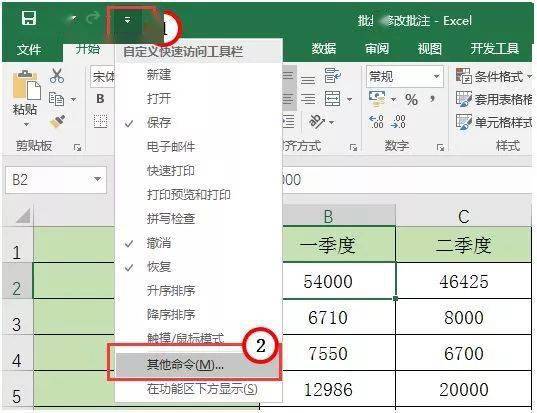Click cell containing 46425
Screen dimensions: 537x413
[x=464, y=281]
